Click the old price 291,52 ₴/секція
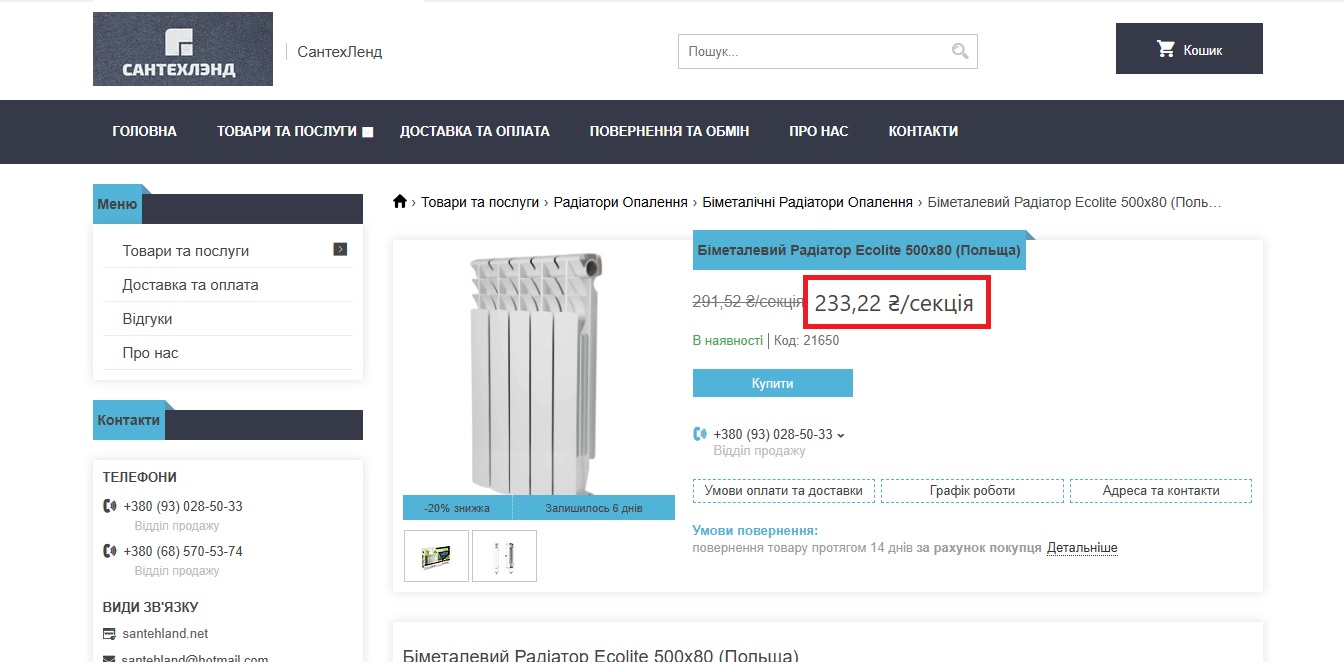Screen dimensions: 1344x662 (x=748, y=301)
